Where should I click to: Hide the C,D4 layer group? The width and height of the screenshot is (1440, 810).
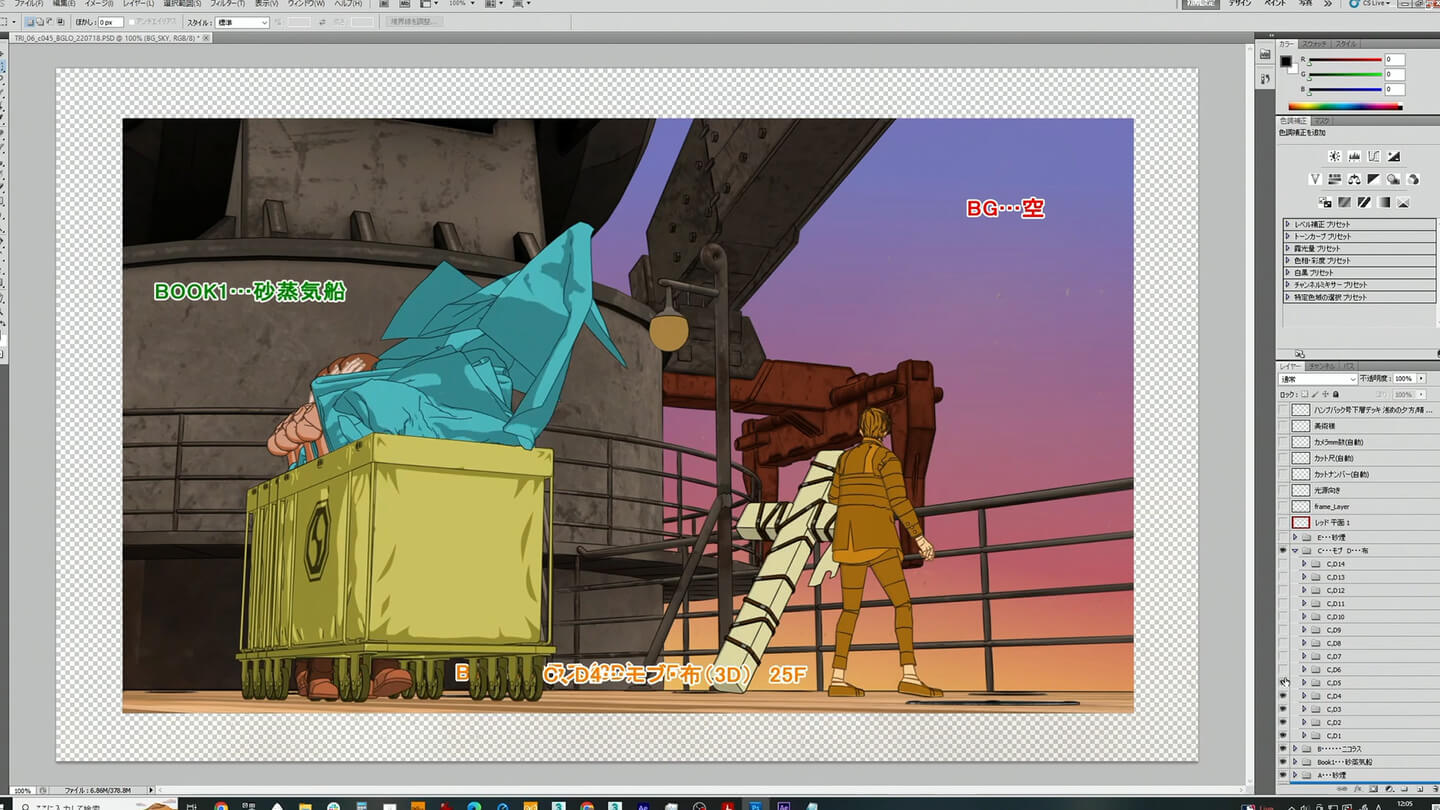click(x=1283, y=696)
